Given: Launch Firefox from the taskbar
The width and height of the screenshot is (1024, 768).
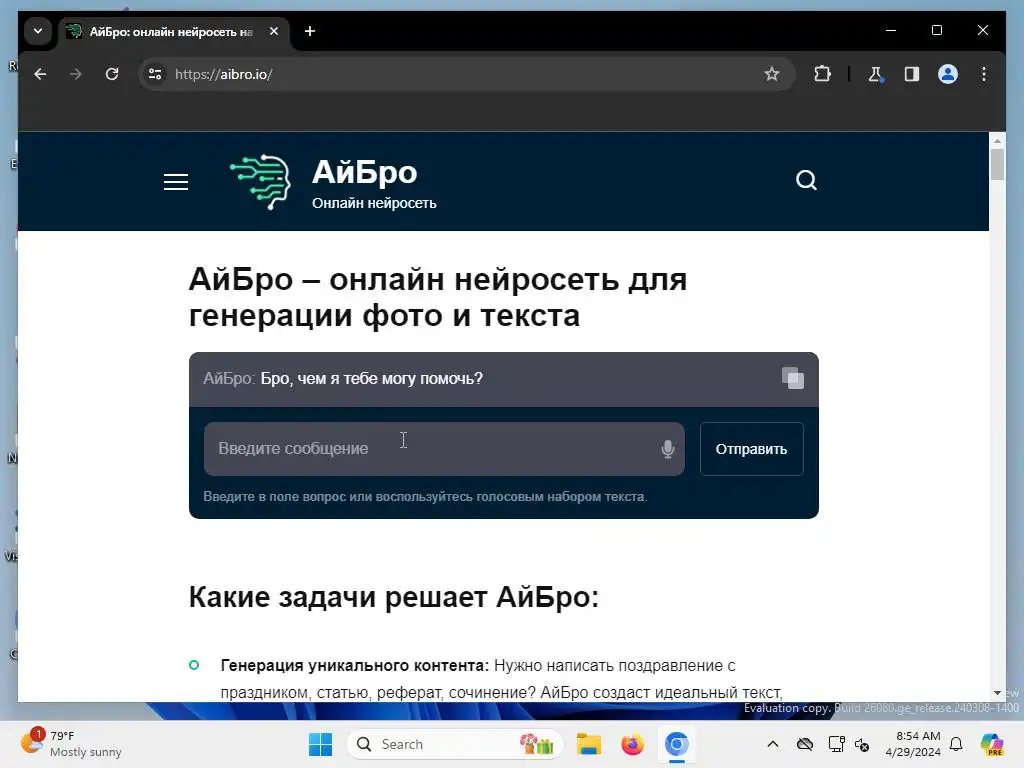Looking at the screenshot, I should tap(632, 744).
